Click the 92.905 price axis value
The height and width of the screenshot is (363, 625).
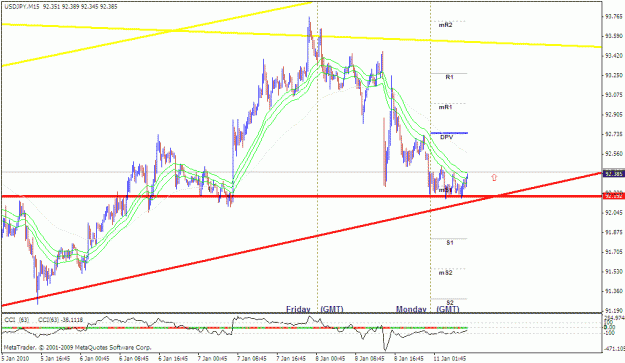(x=614, y=115)
